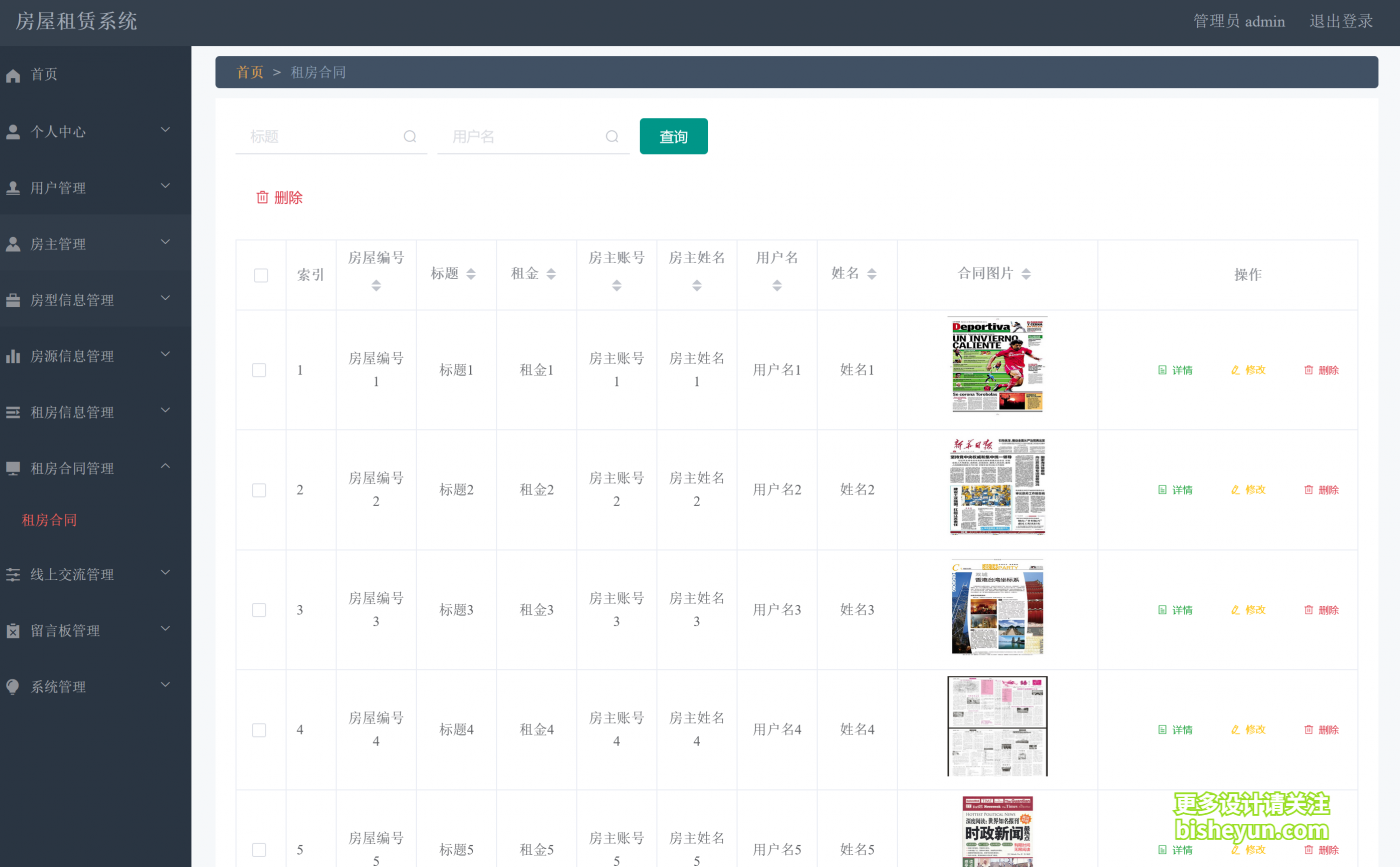Click 管理员 admin in top bar
Screen dimensions: 1400x867
pyautogui.click(x=1239, y=21)
